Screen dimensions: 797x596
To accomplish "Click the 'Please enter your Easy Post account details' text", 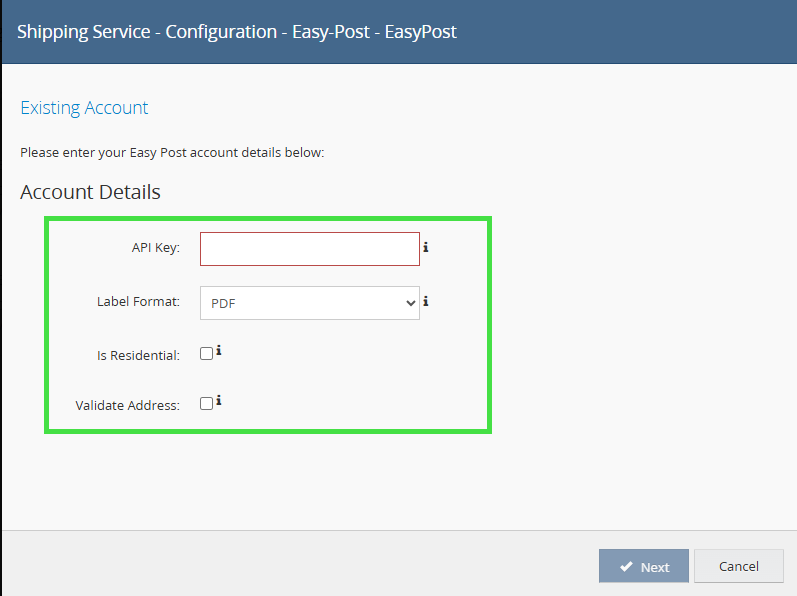I will pos(172,152).
